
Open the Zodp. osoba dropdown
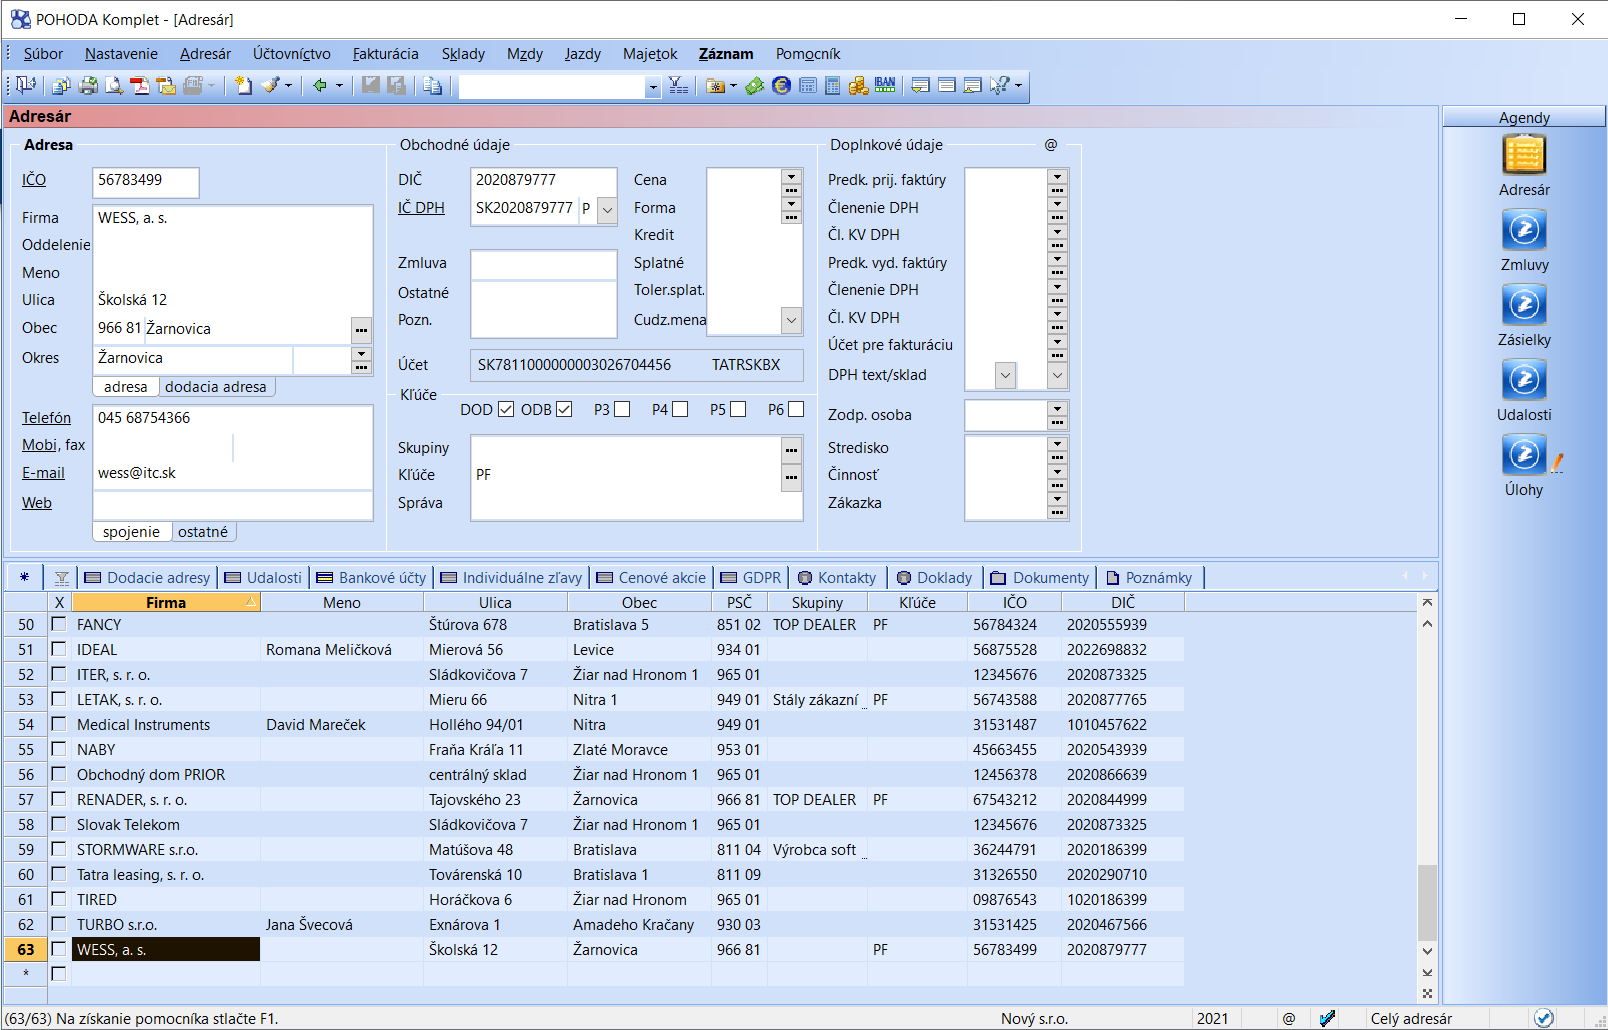coord(1057,408)
